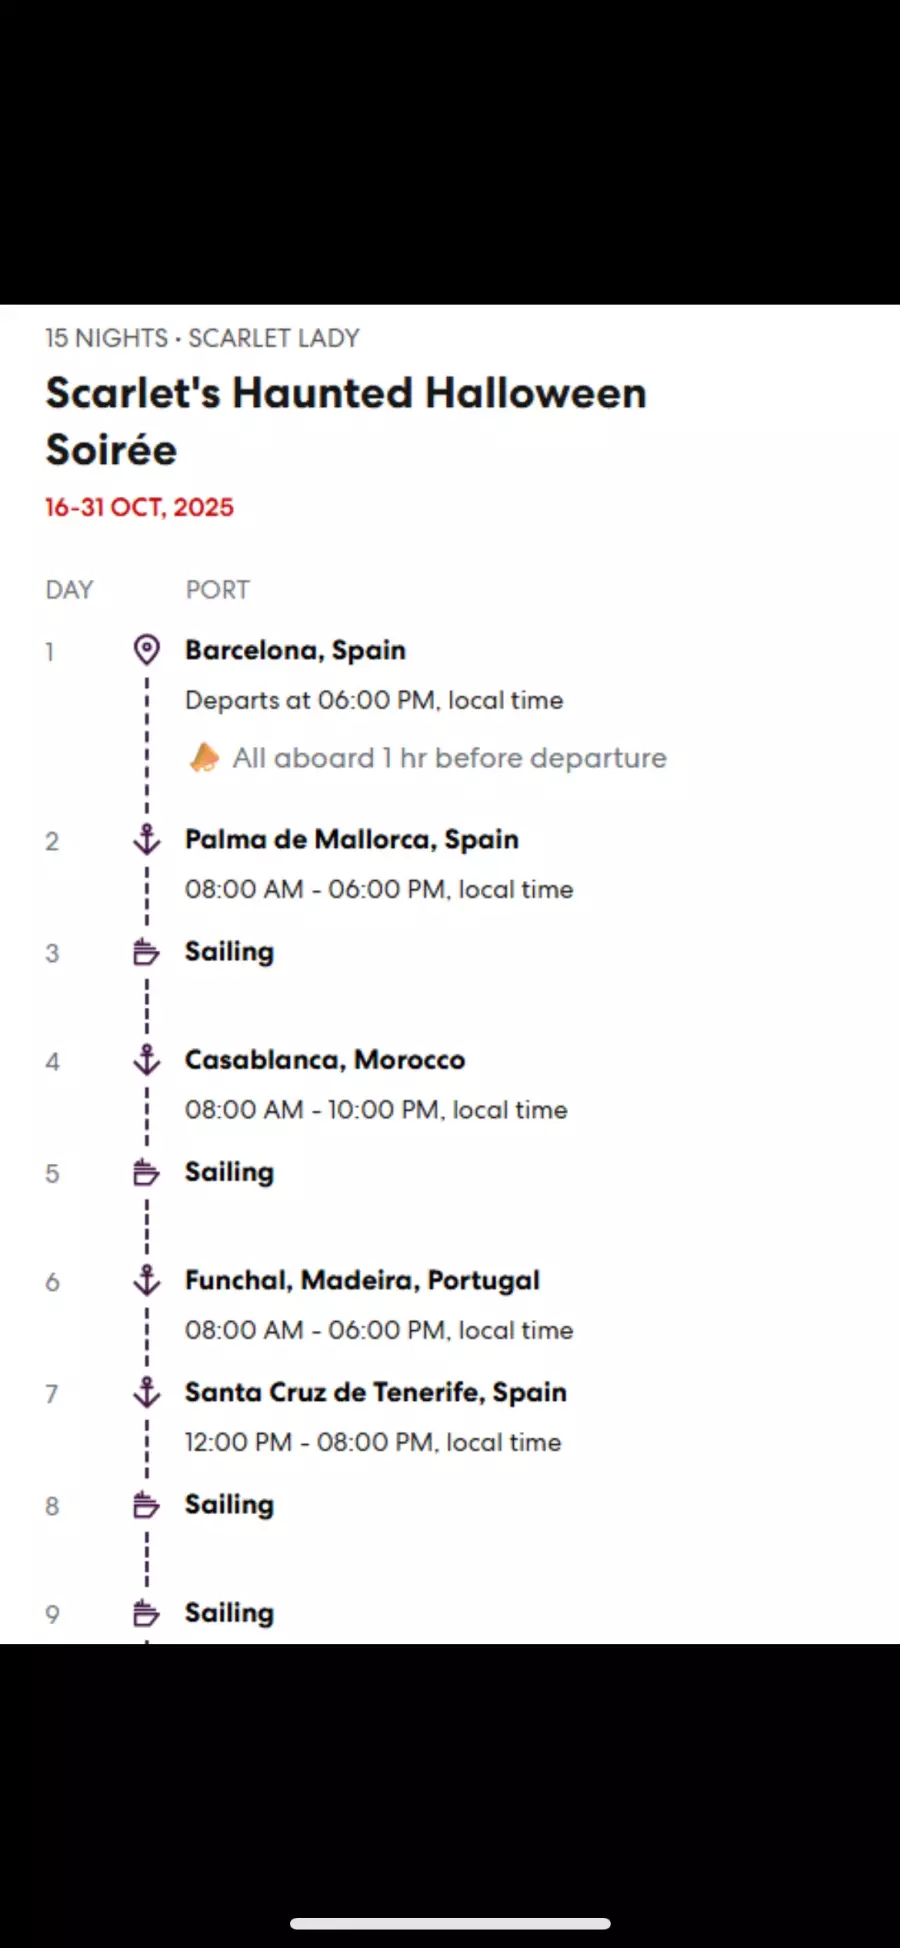The image size is (900, 1948).
Task: Click the anchor icon beside Casablanca, Morocco
Action: coord(147,1060)
